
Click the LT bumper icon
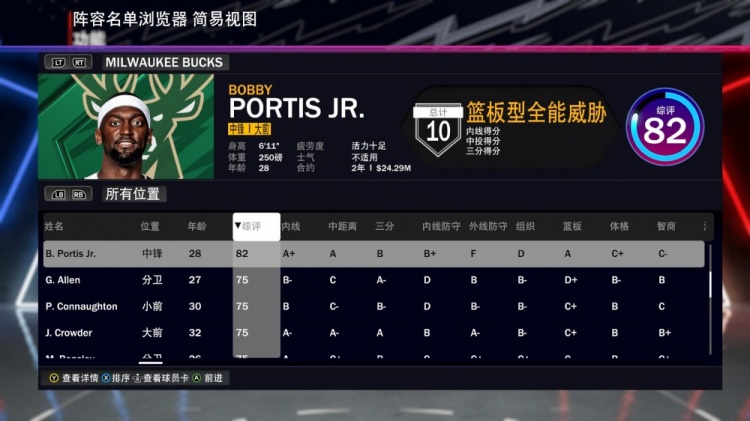tap(58, 63)
